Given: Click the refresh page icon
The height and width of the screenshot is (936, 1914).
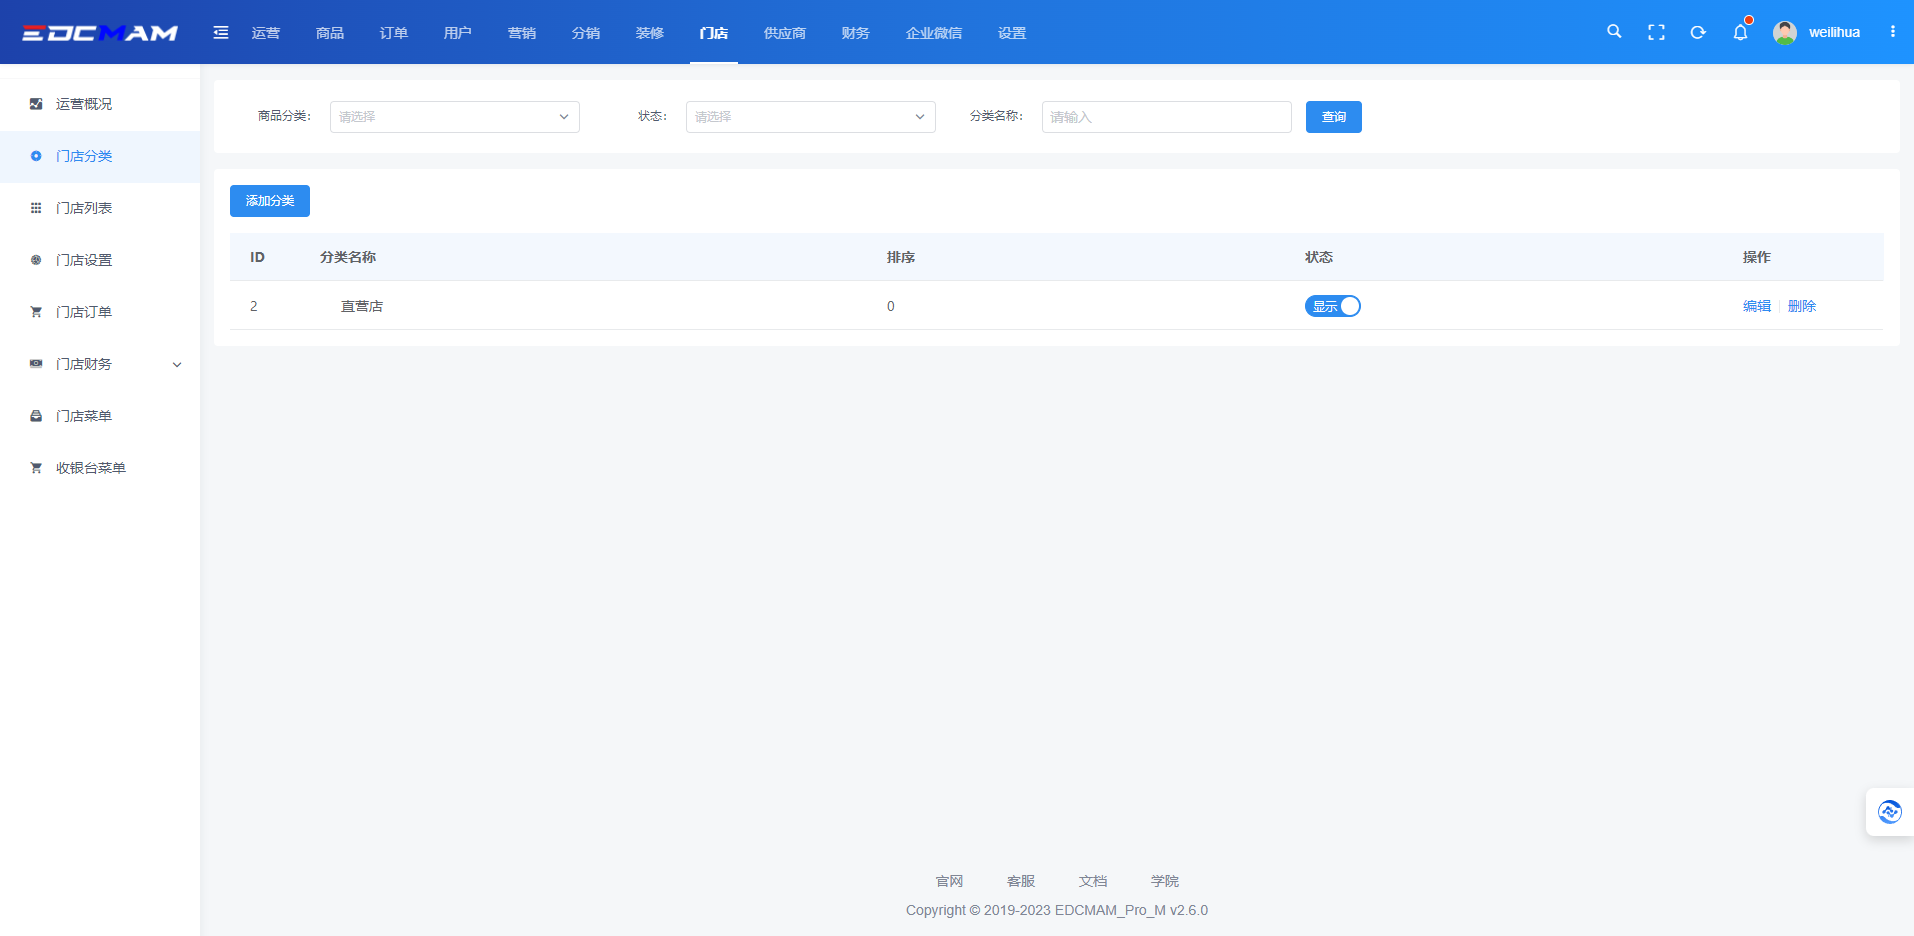Looking at the screenshot, I should [1698, 32].
